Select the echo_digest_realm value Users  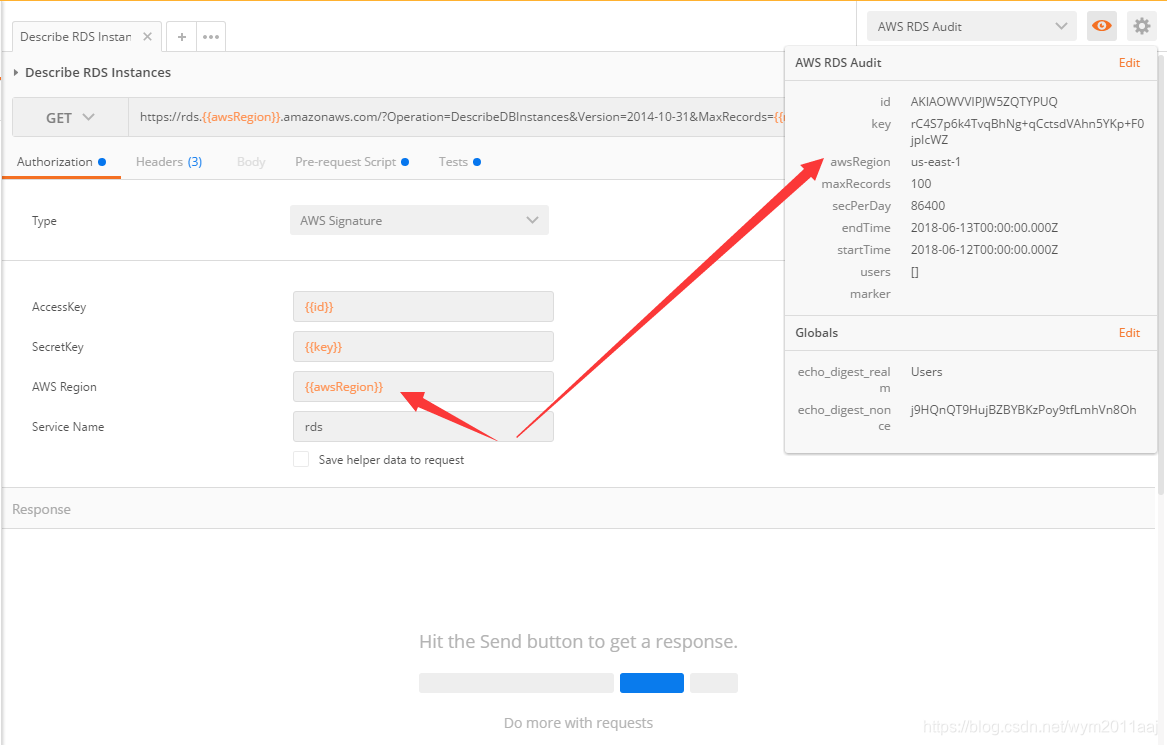tap(926, 371)
